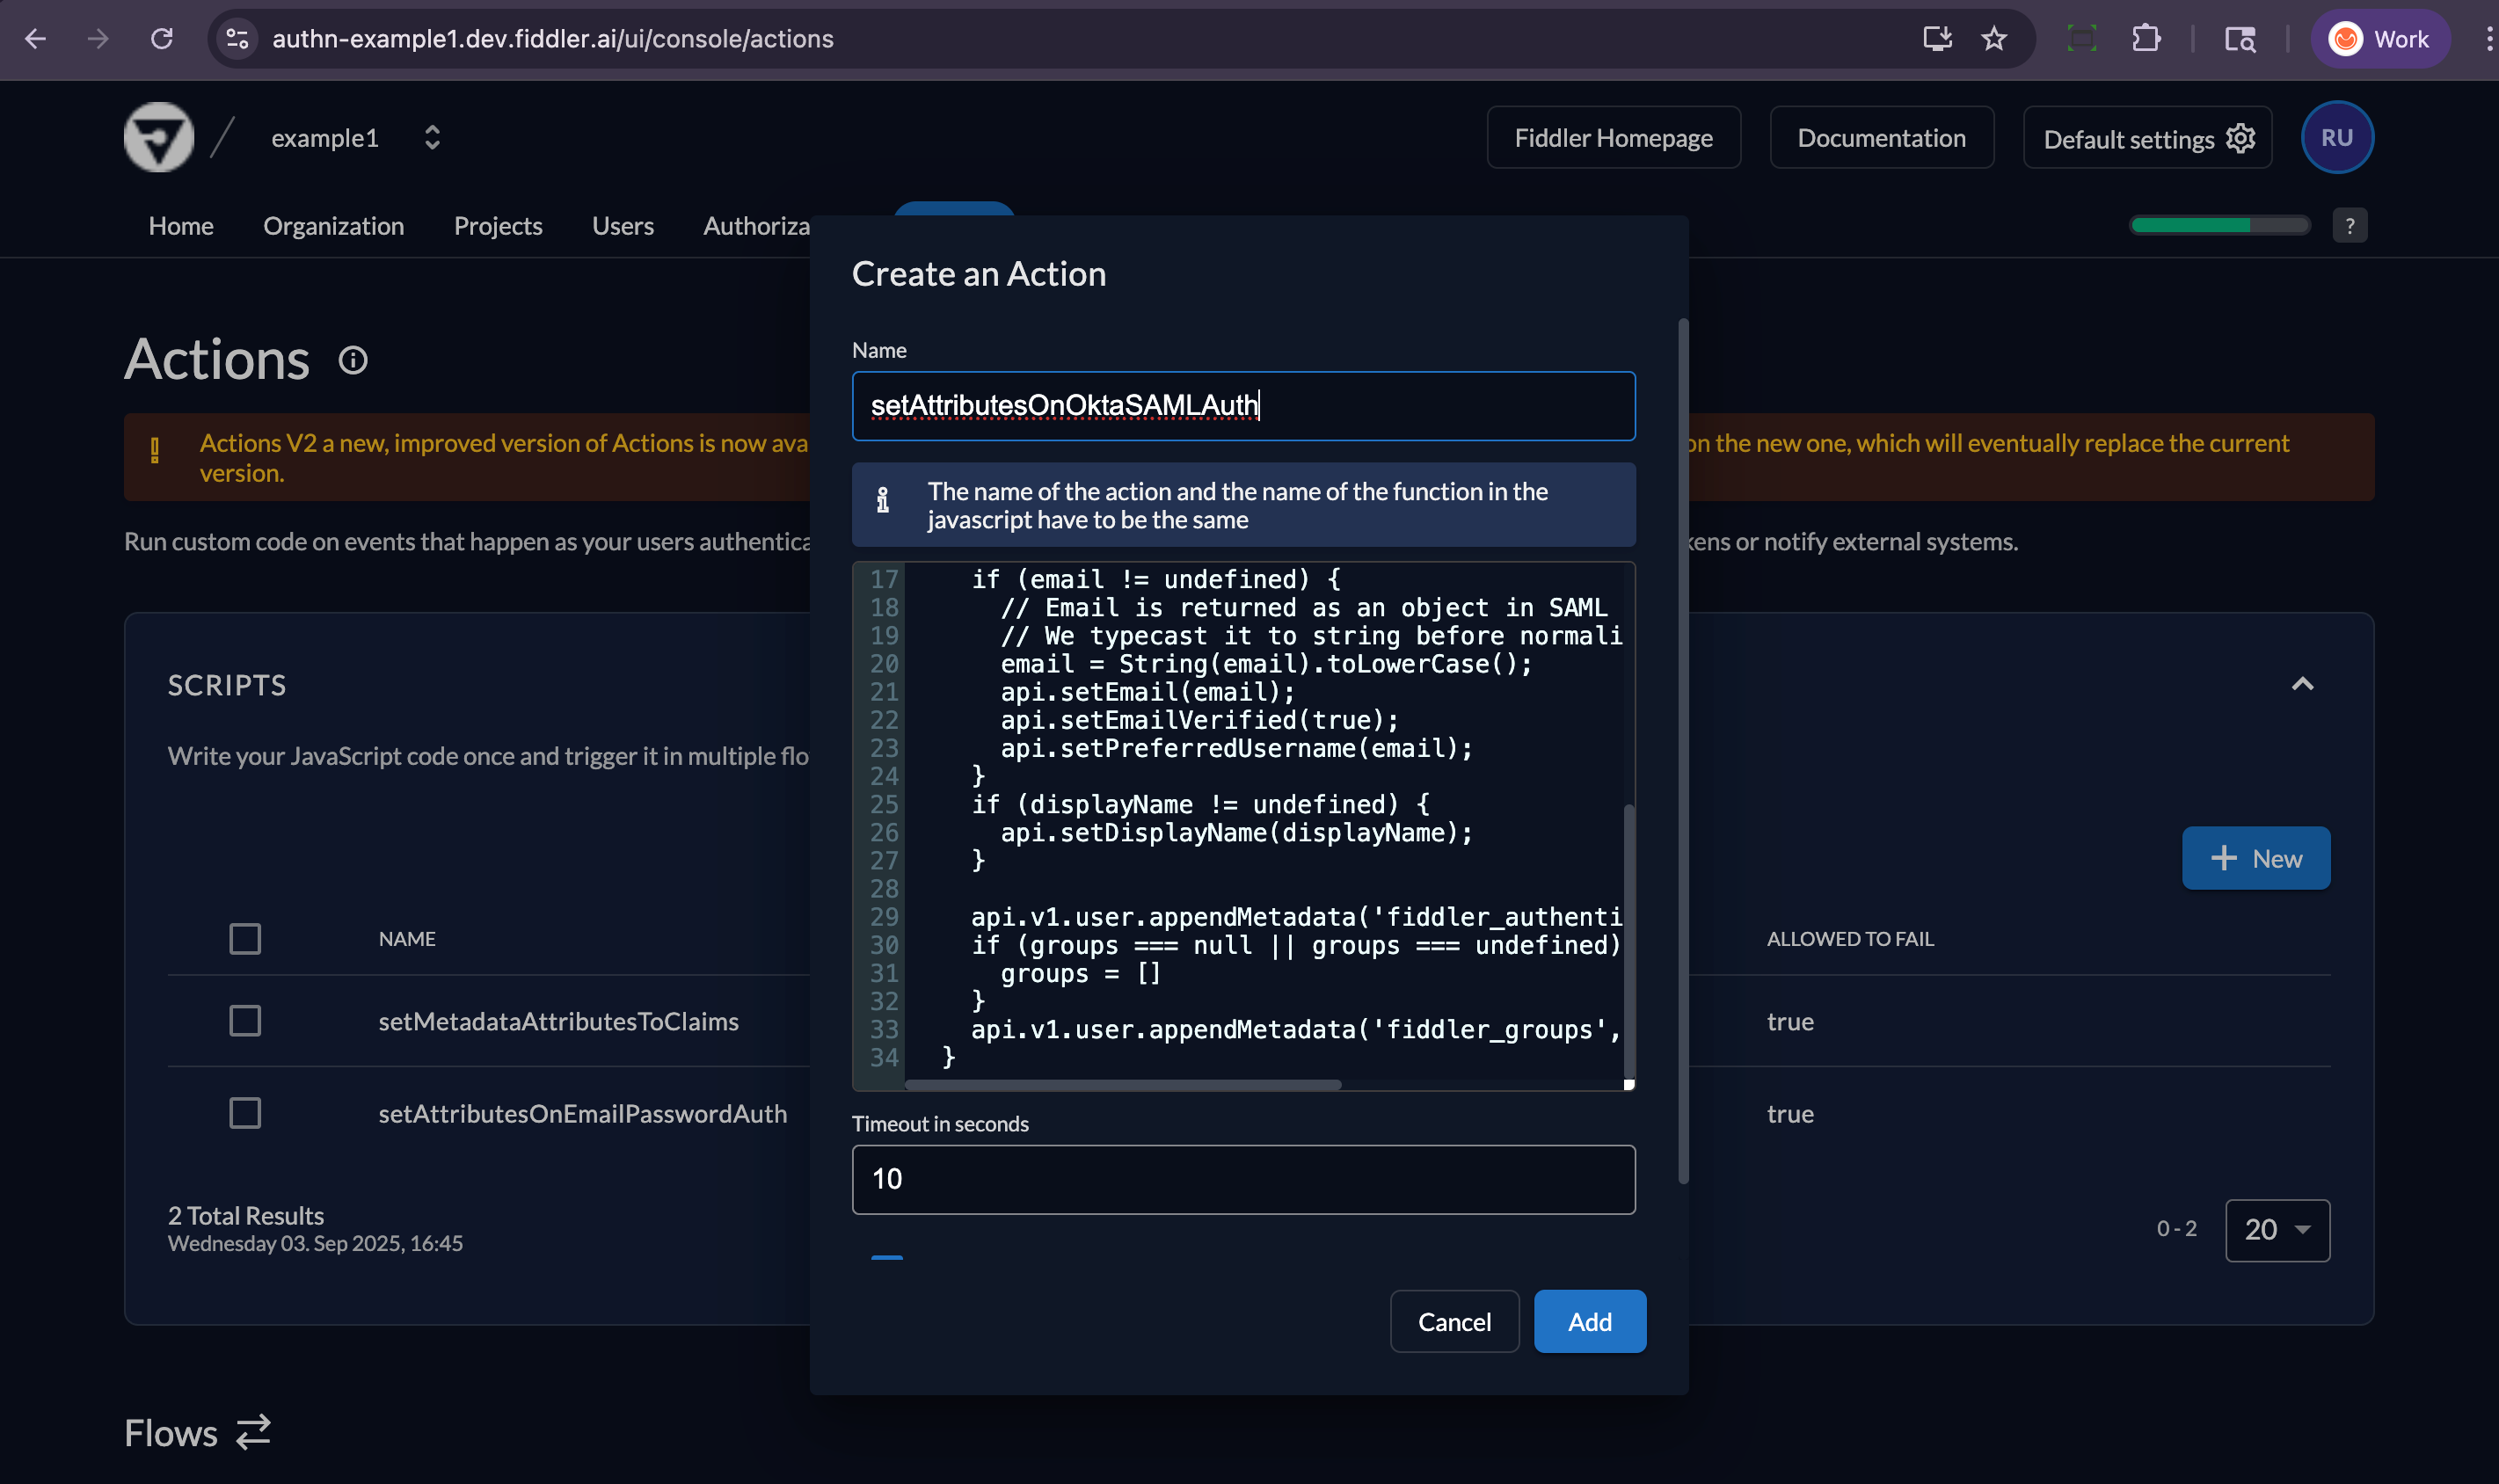
Task: Open help via the question mark icon
Action: pos(2350,225)
